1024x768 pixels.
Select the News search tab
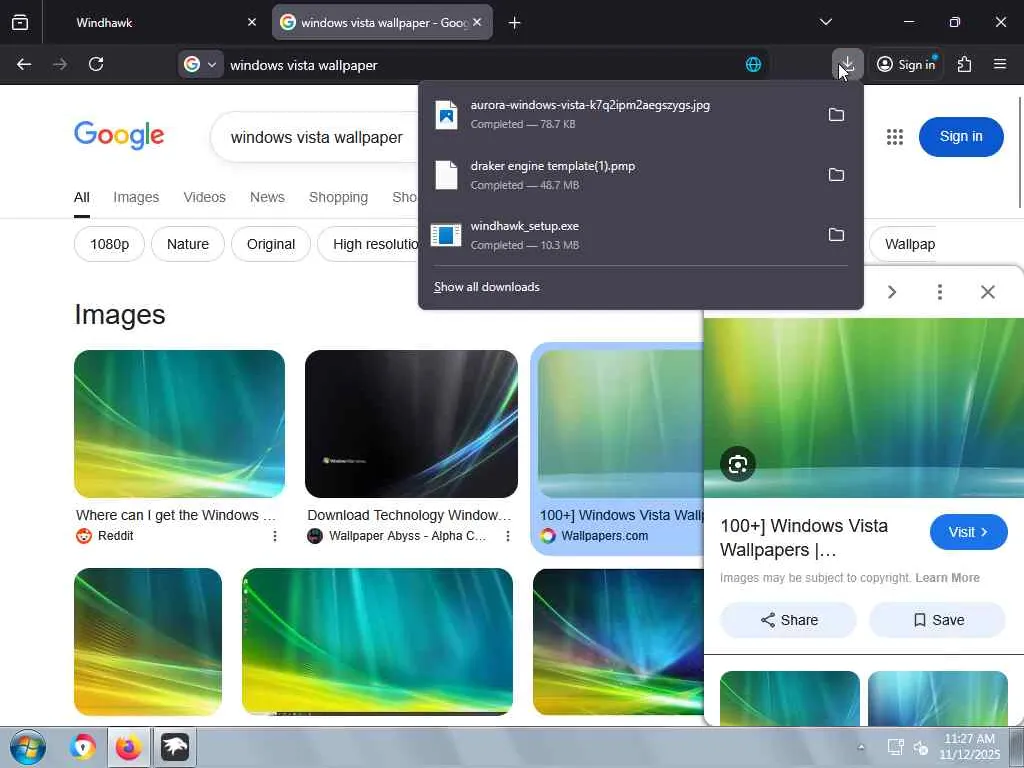click(x=267, y=197)
